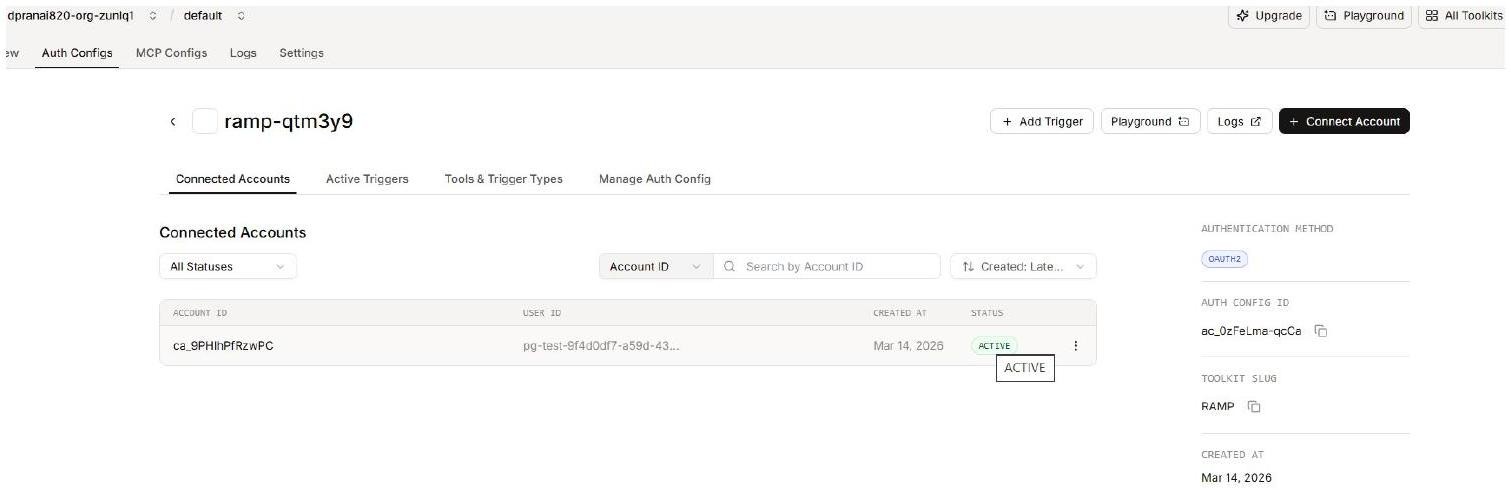This screenshot has height=490, width=1511.
Task: Open the row actions three-dot menu
Action: point(1075,346)
